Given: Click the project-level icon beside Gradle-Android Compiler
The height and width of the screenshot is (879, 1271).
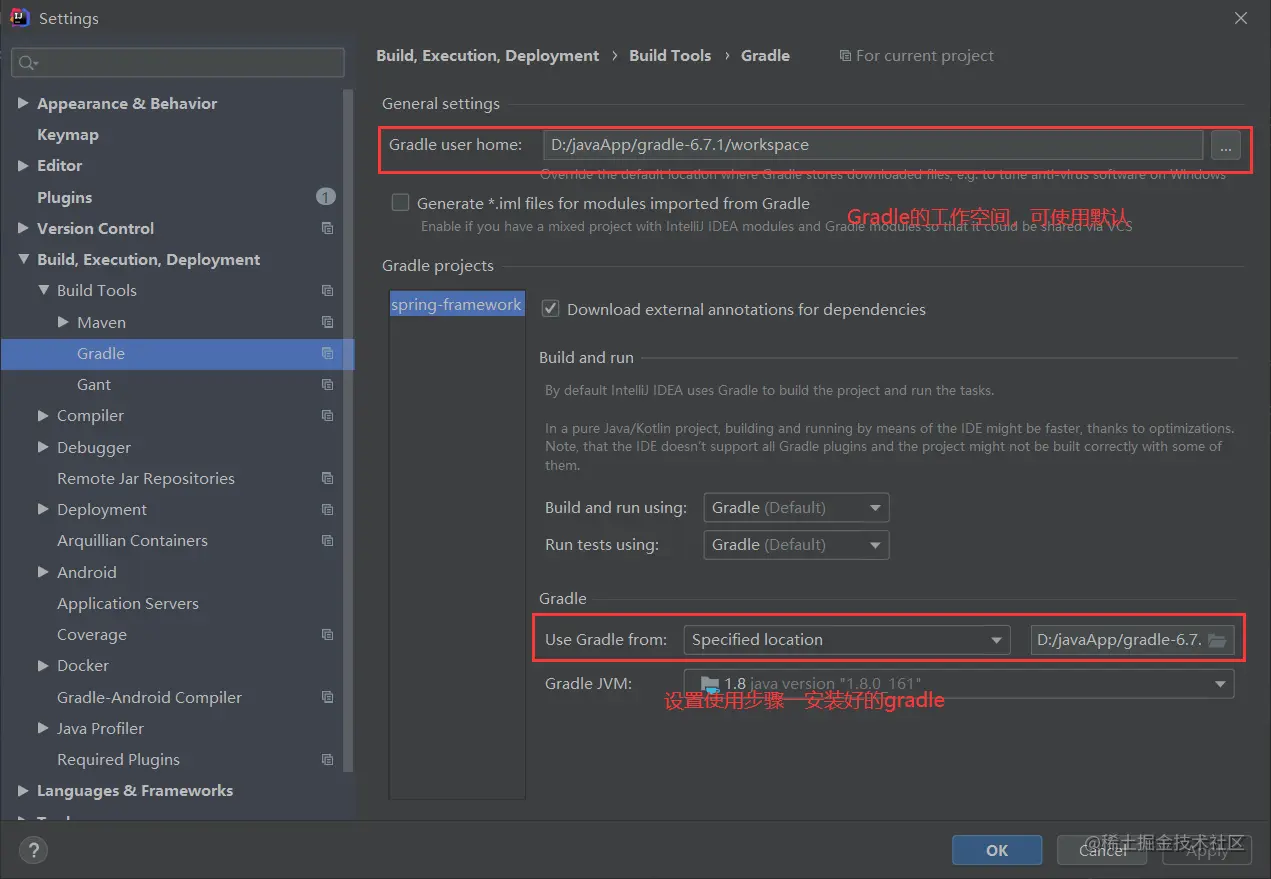Looking at the screenshot, I should coord(327,697).
